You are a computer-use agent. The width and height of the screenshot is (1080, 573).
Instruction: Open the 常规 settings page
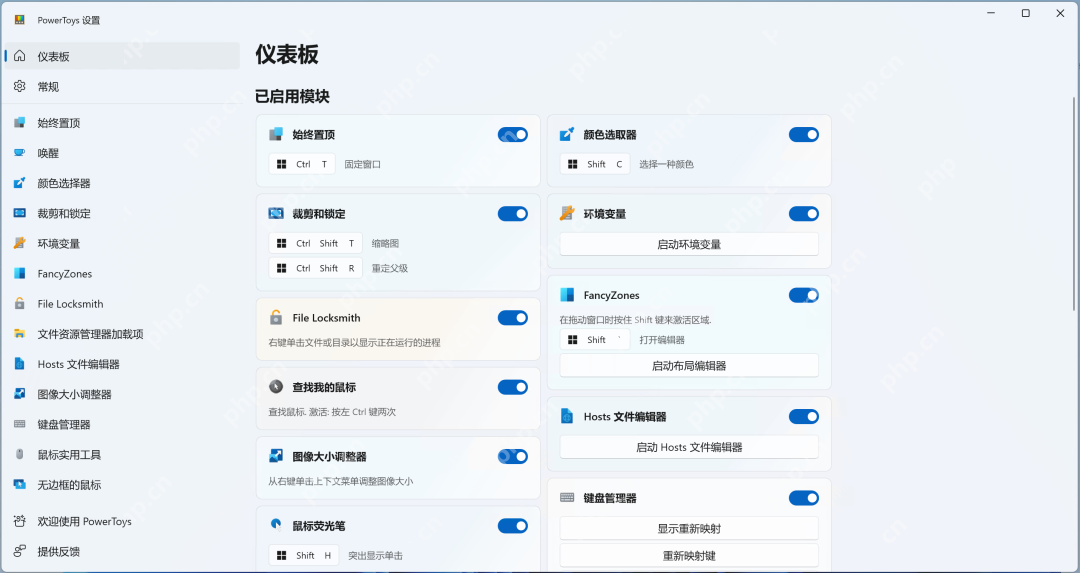pyautogui.click(x=48, y=87)
